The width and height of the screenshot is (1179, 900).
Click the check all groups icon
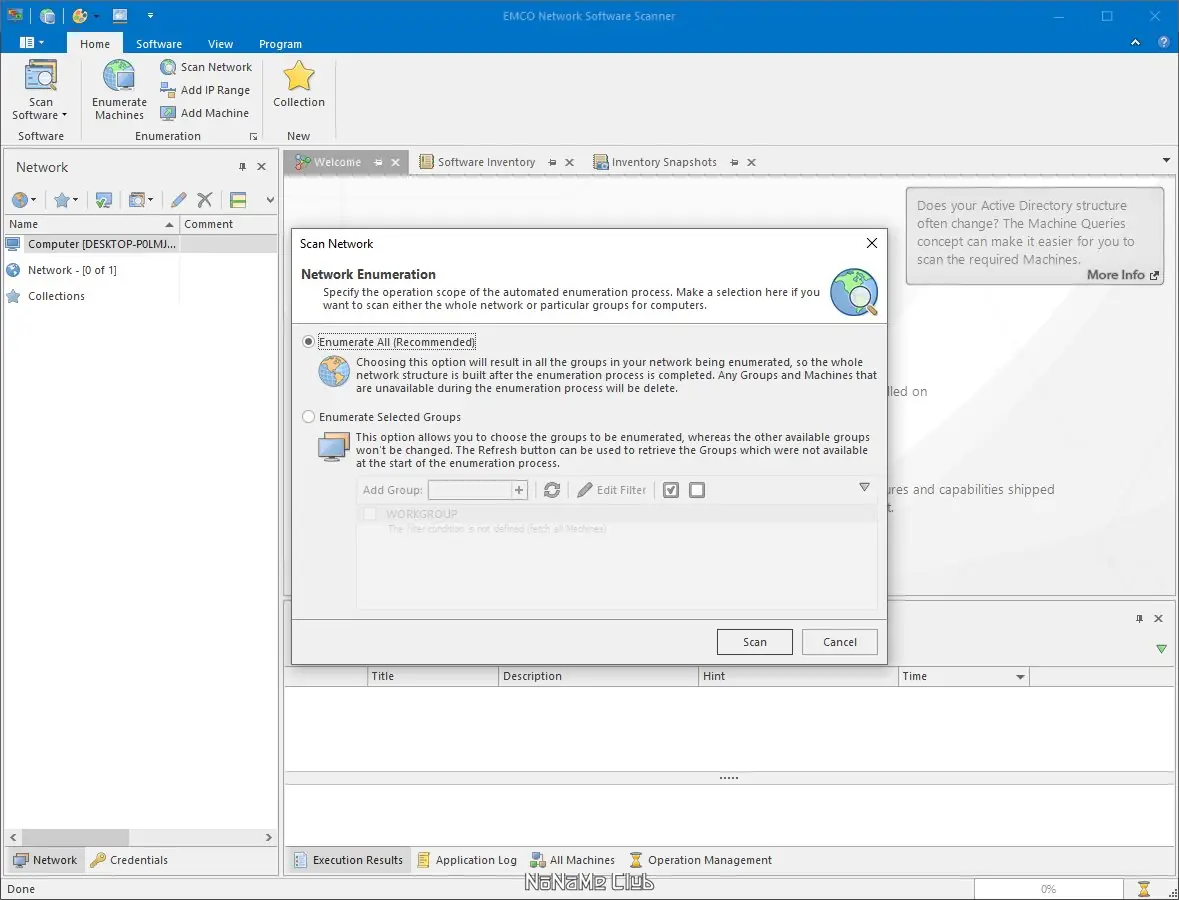(671, 490)
